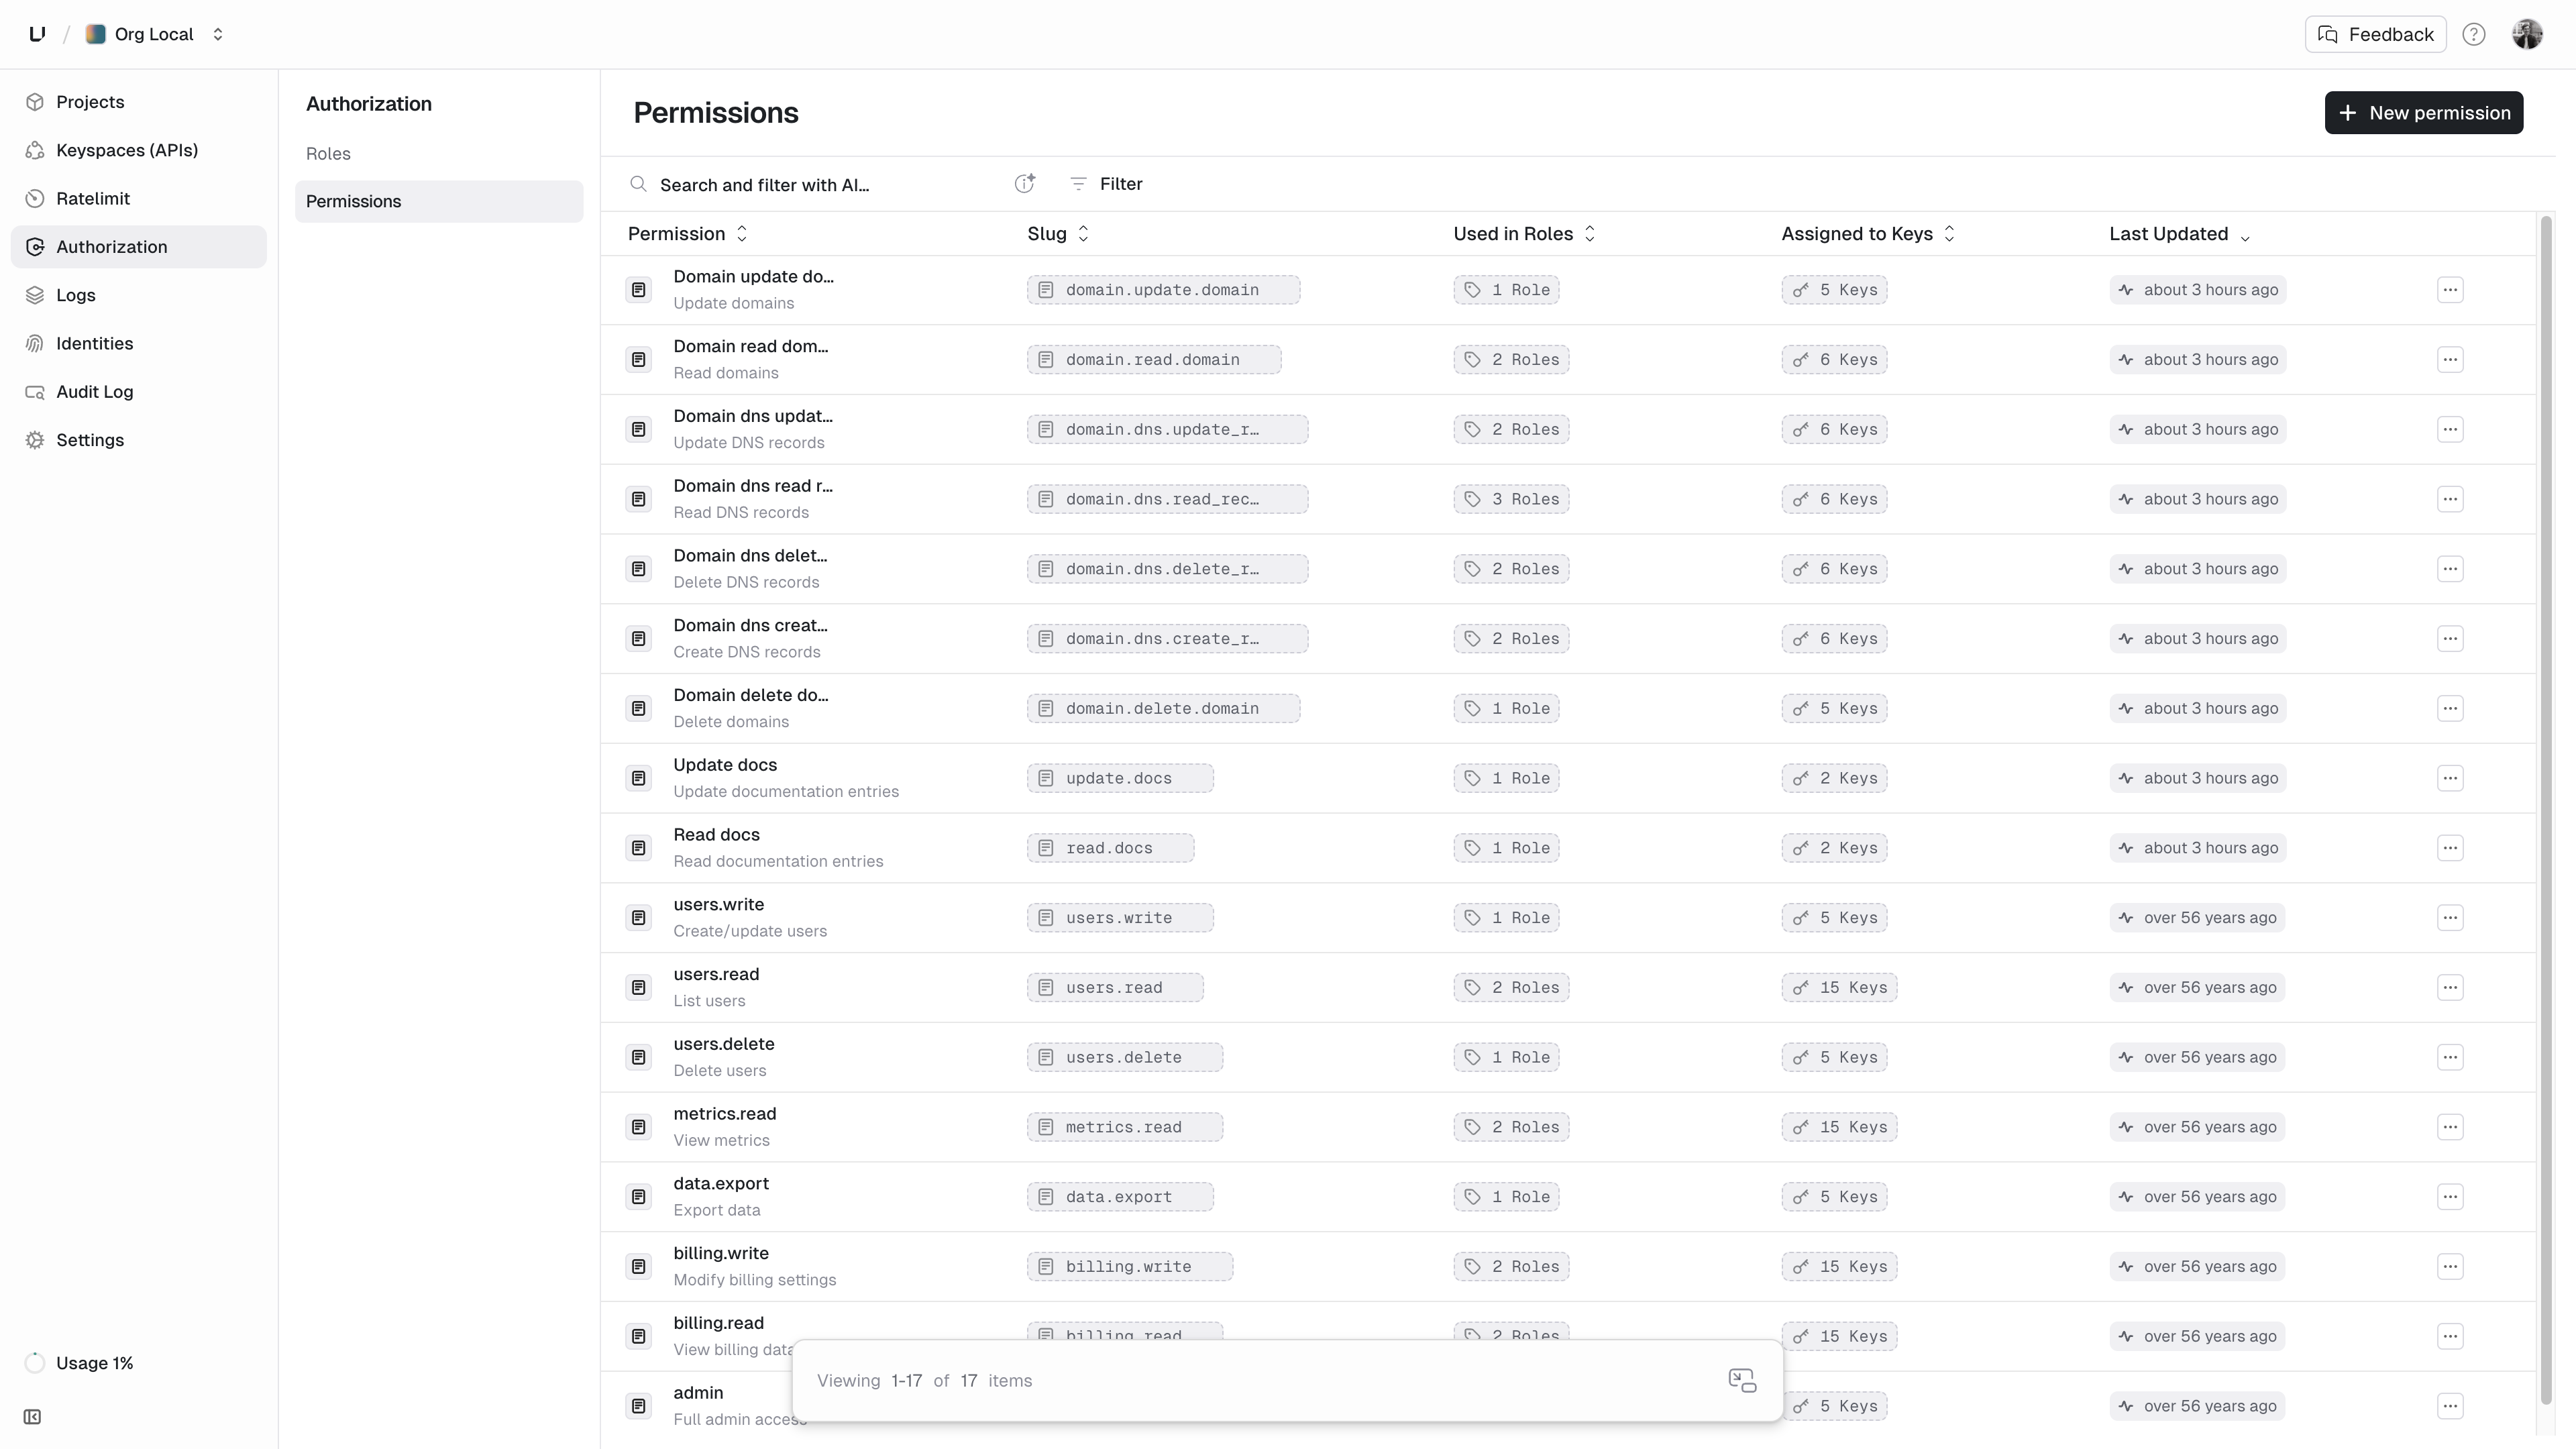Open actions menu for data.export row

coord(2450,1197)
